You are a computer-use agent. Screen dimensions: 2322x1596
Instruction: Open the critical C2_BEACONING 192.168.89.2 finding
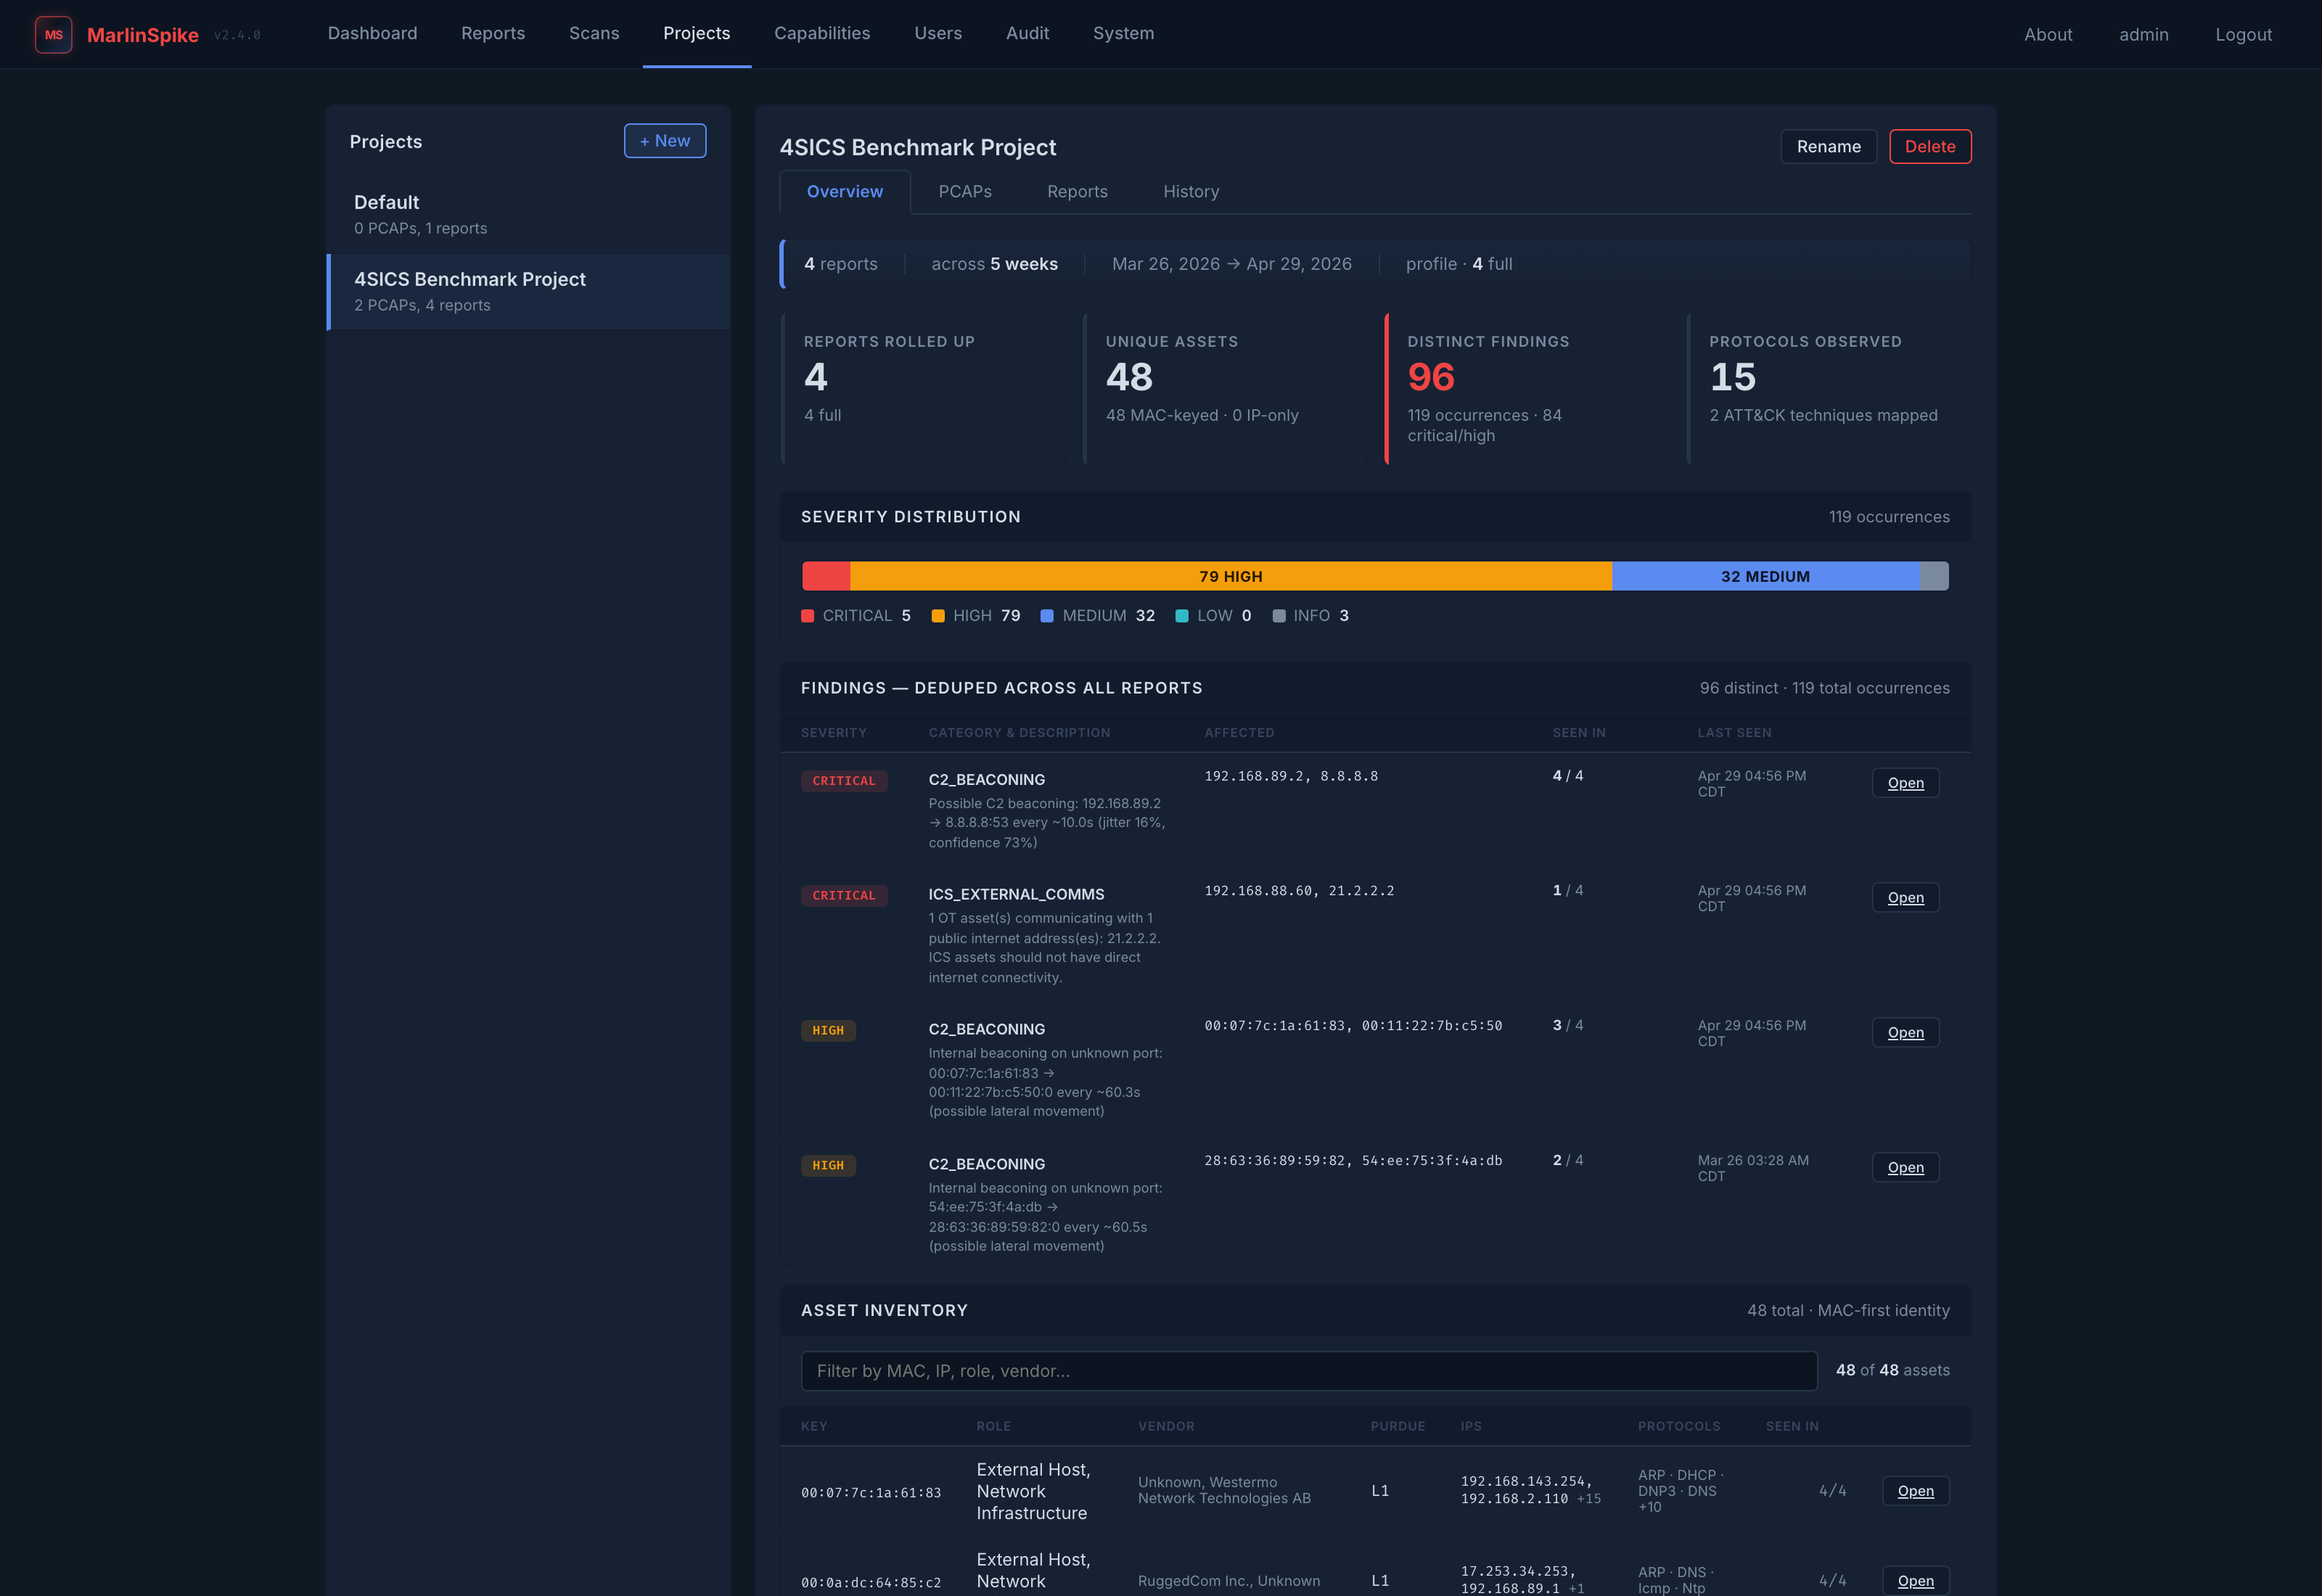1905,783
